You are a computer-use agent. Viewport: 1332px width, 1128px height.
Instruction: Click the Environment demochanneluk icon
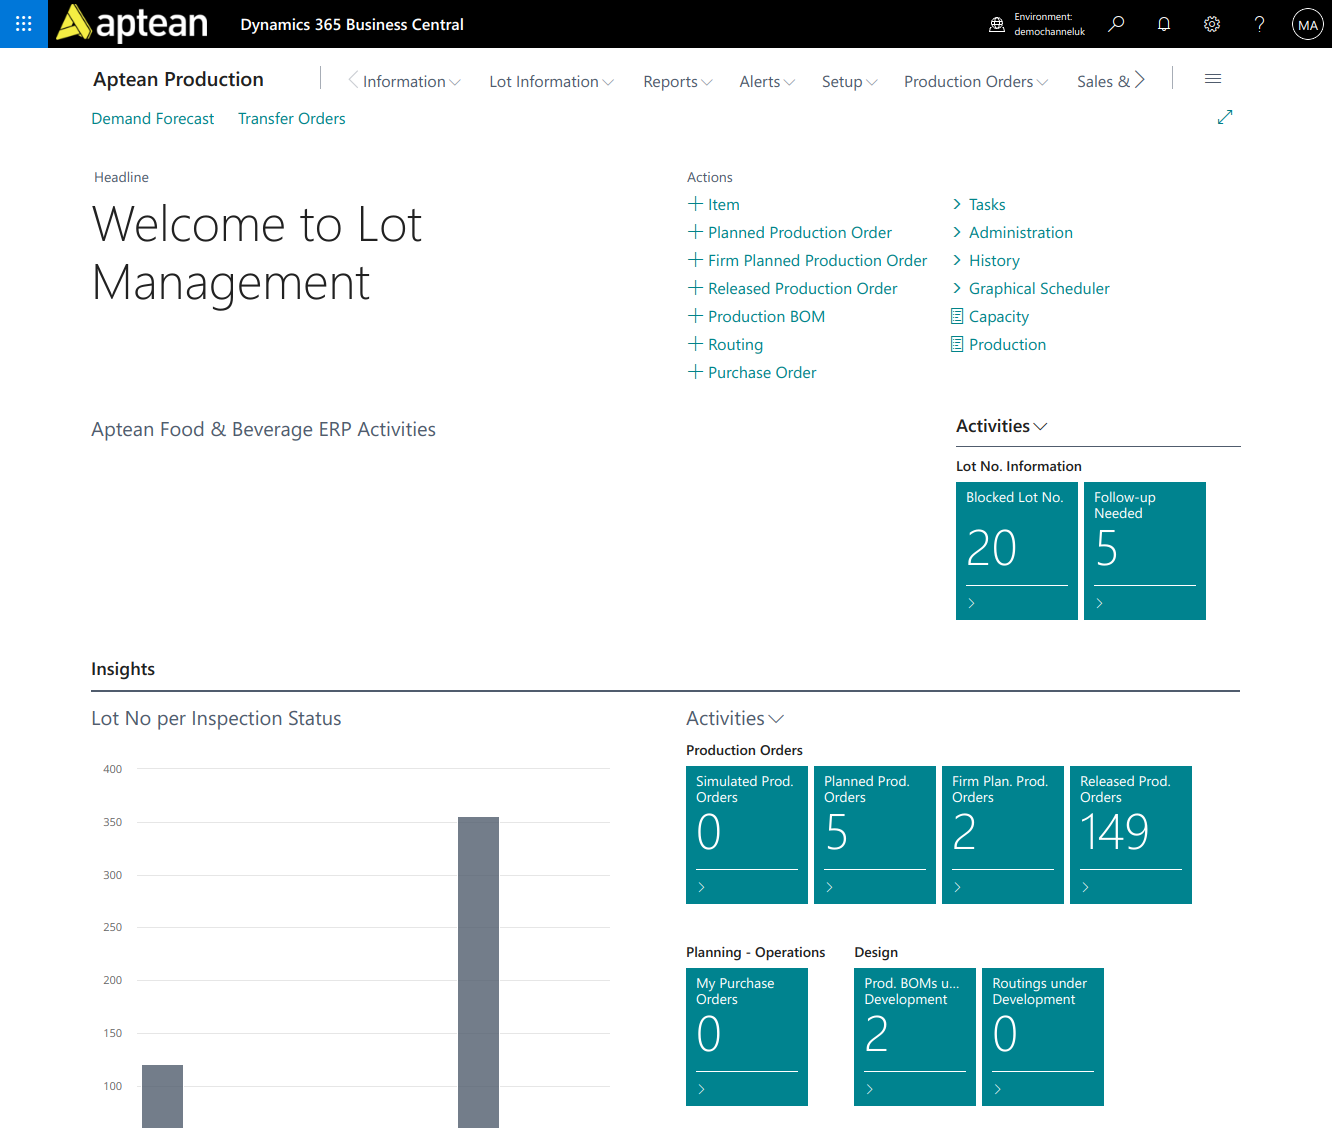click(x=997, y=24)
